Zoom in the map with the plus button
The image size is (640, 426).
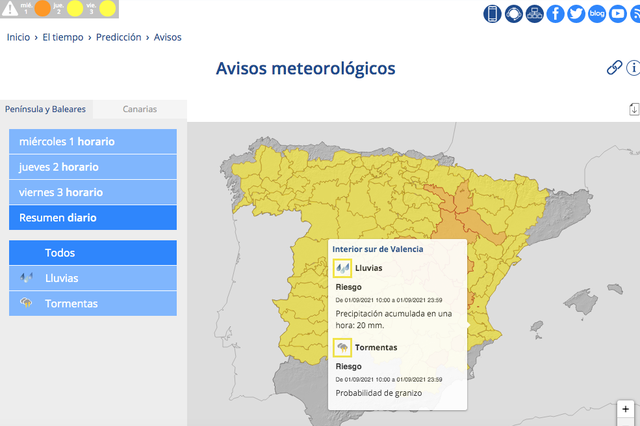point(625,409)
